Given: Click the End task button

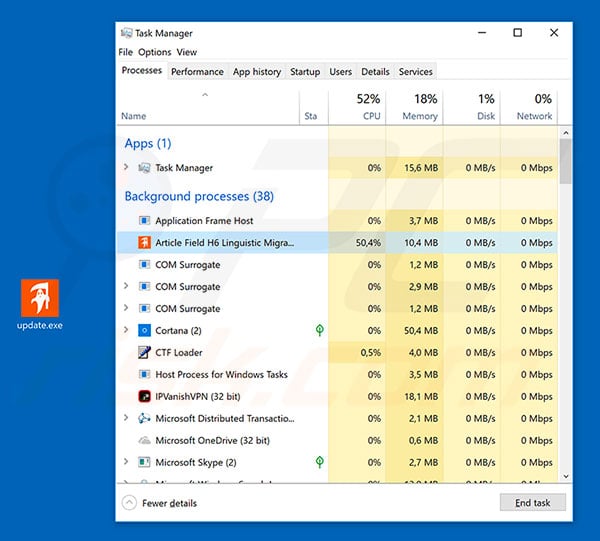Looking at the screenshot, I should (x=533, y=502).
